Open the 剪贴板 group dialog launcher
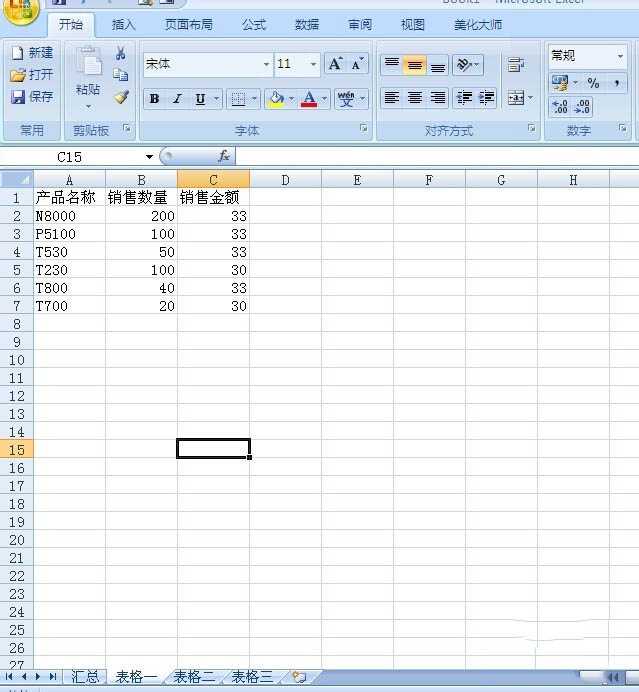The width and height of the screenshot is (639, 692). (127, 128)
